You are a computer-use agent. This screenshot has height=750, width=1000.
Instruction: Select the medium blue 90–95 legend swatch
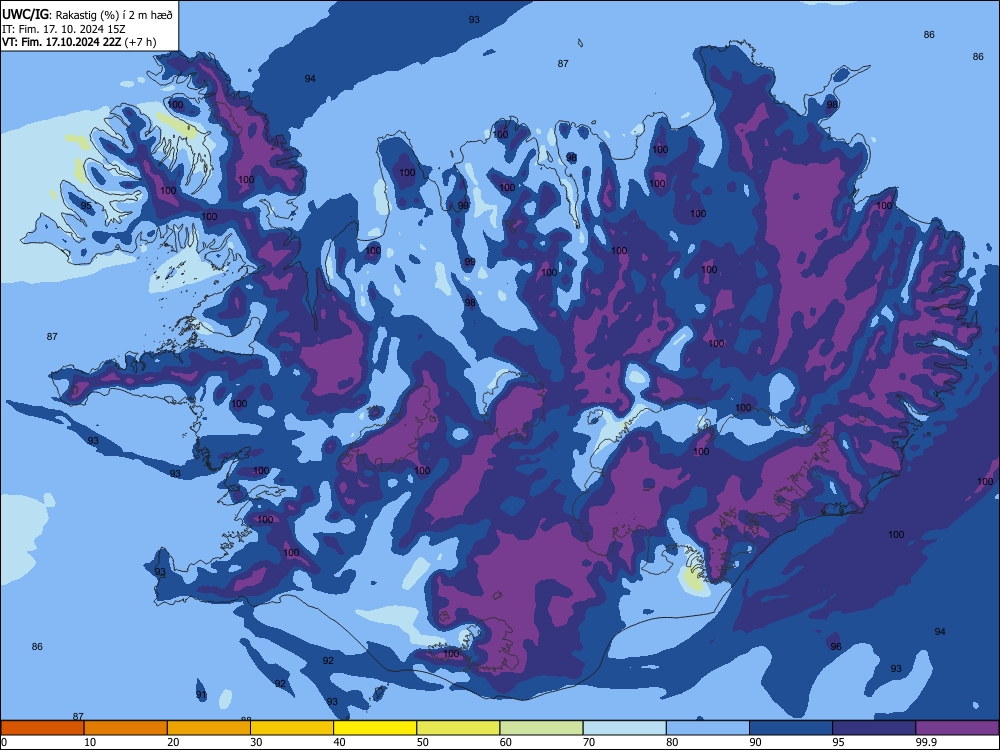791,728
